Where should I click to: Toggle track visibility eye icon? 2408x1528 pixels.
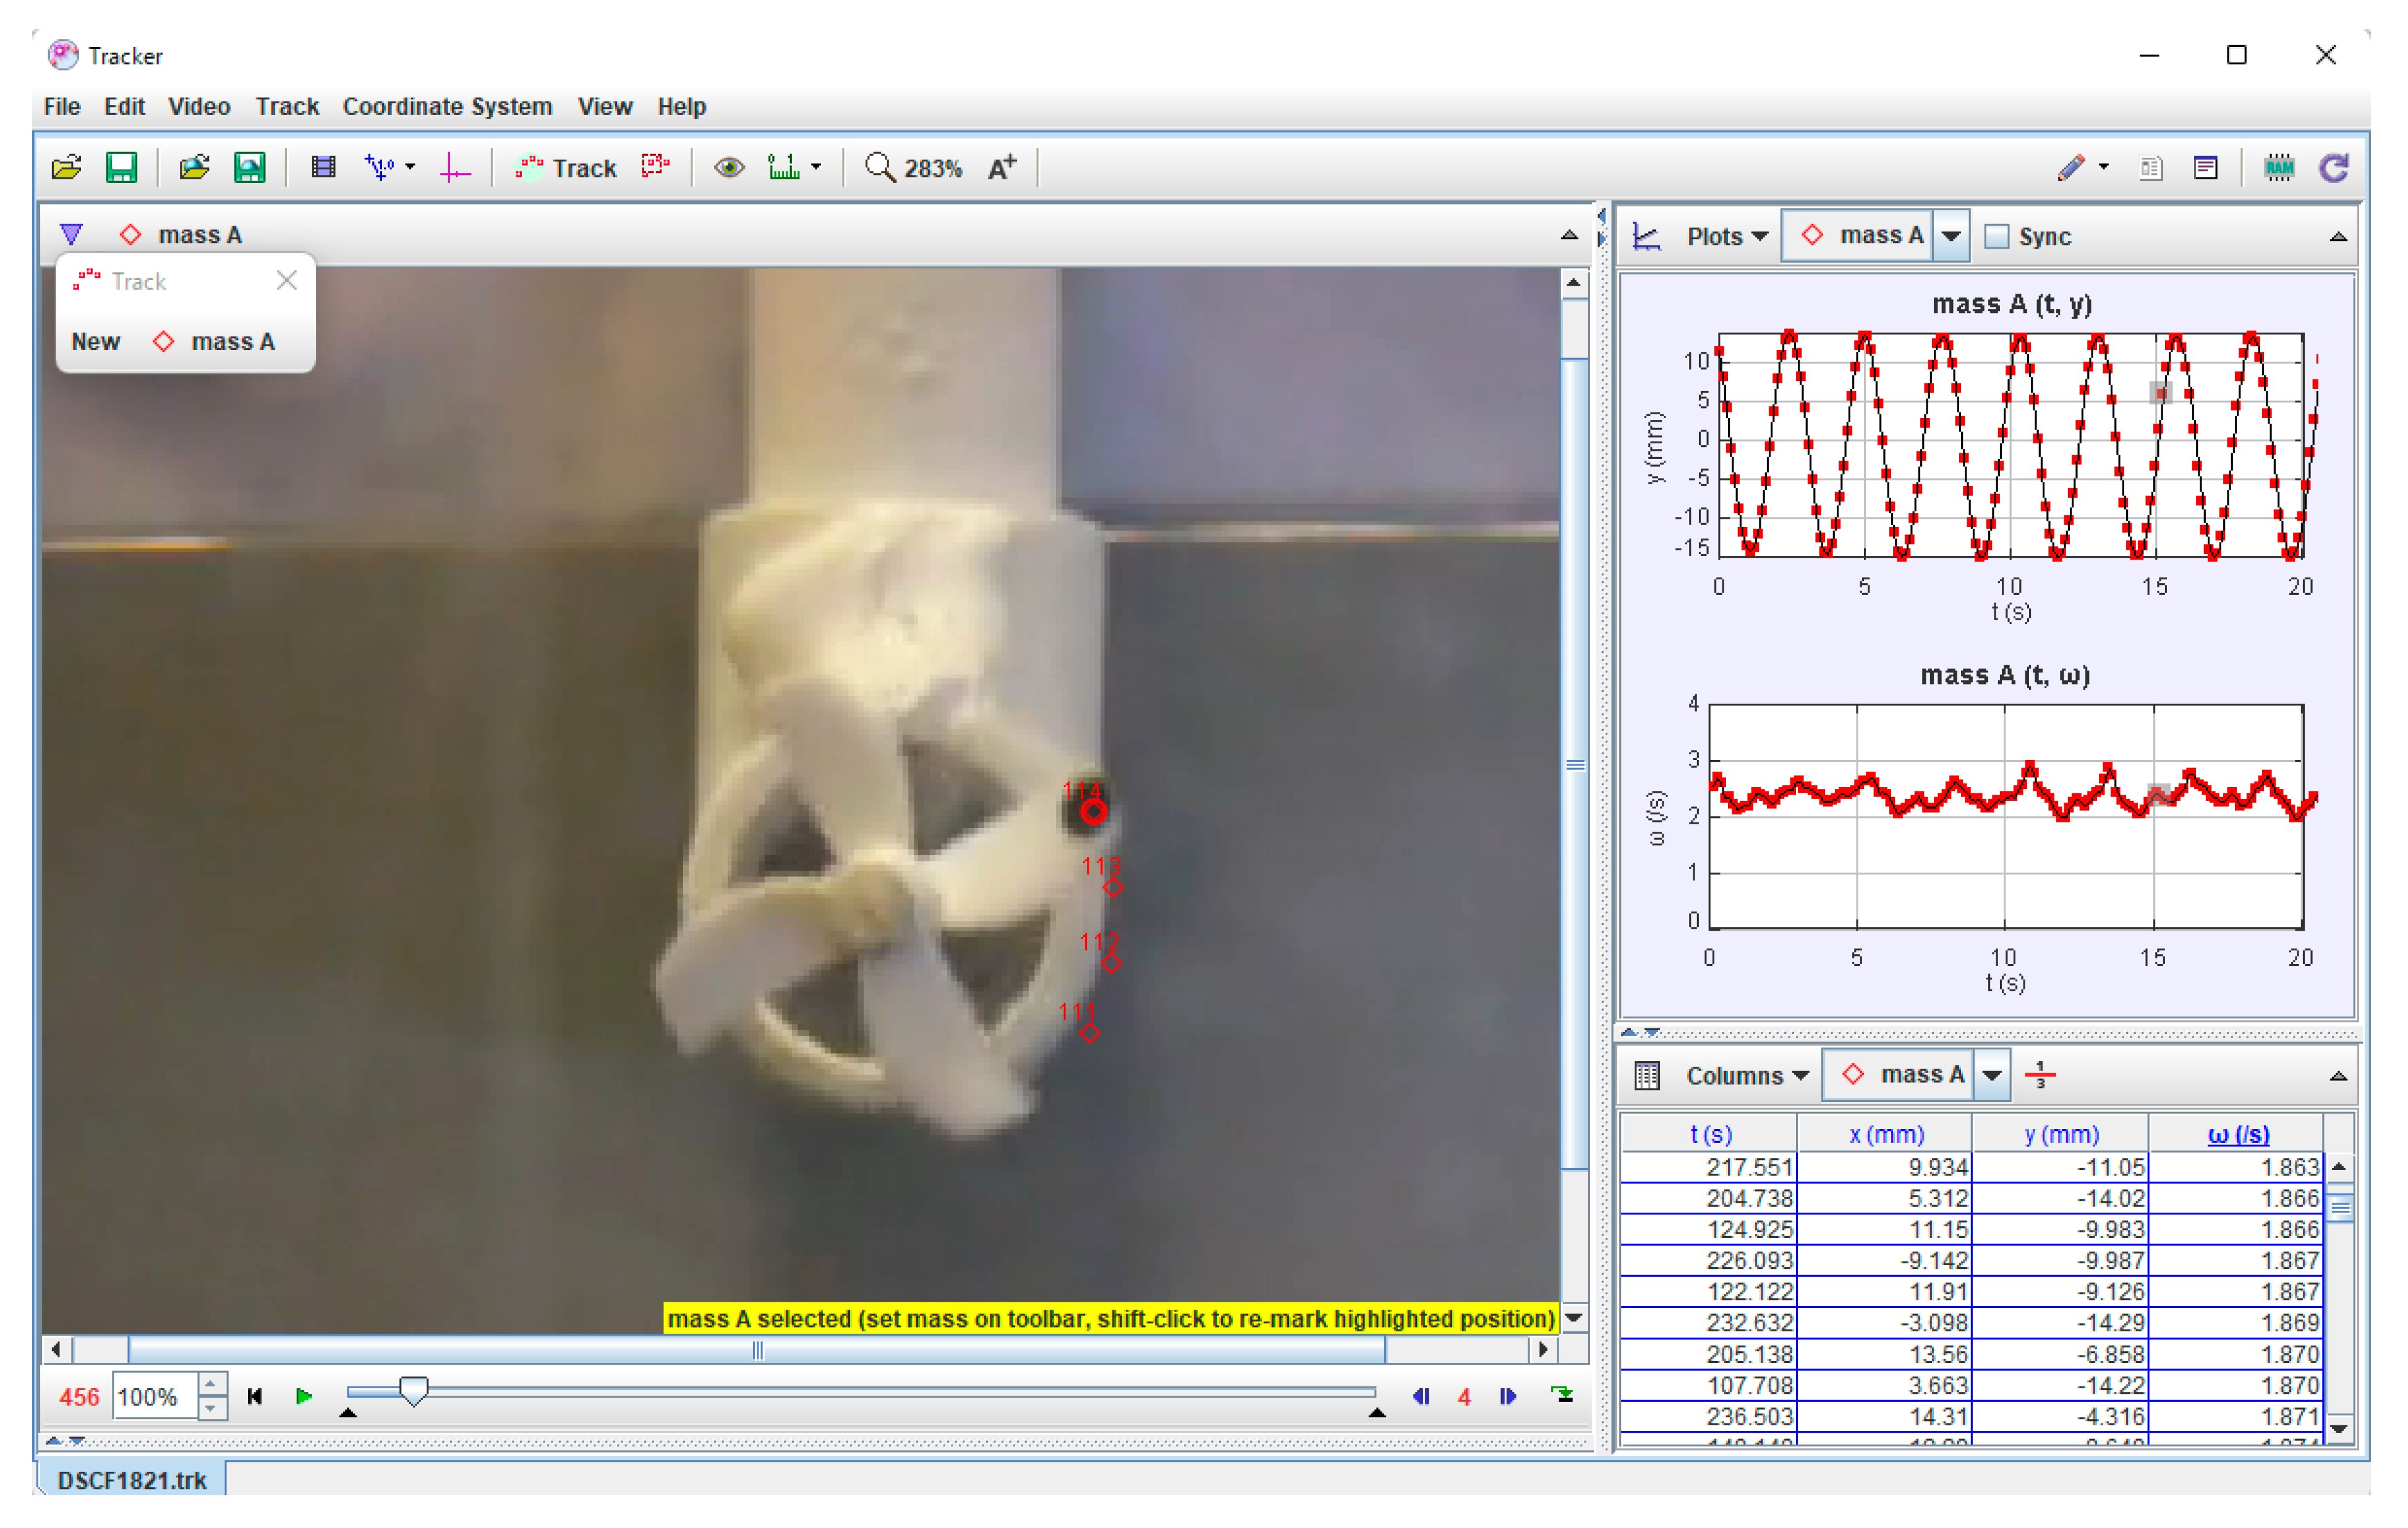pyautogui.click(x=729, y=167)
